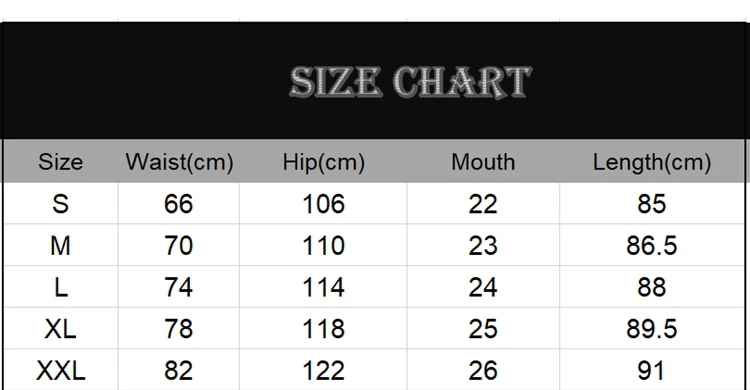Click the Mouth column header
The image size is (750, 390).
point(483,162)
